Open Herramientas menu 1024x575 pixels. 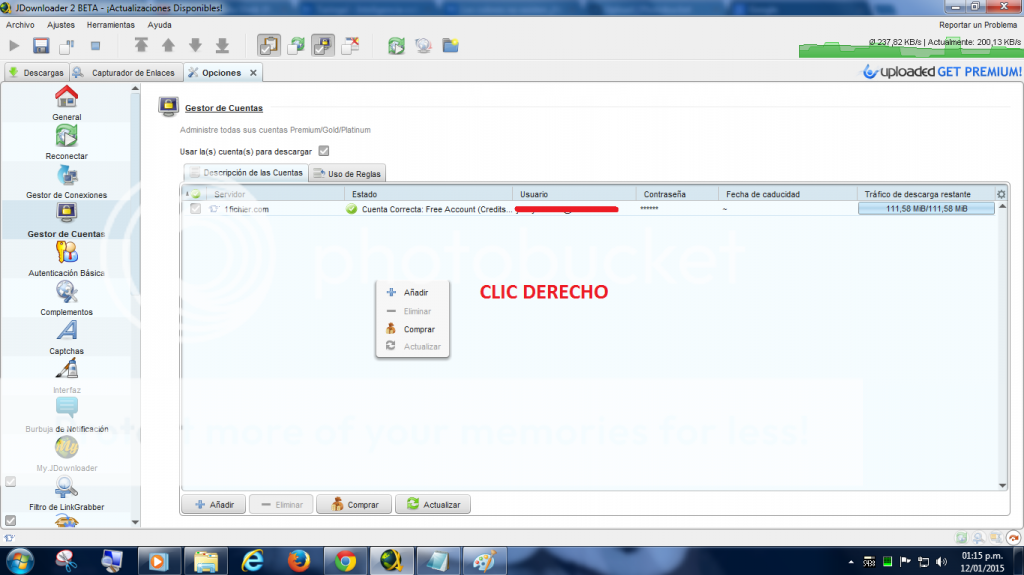[110, 25]
